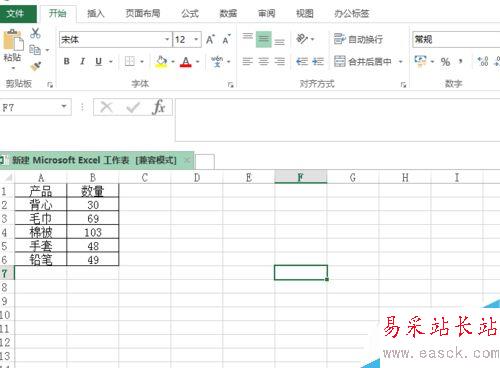Open the View (视图) tab
The image size is (500, 368).
coord(305,13)
